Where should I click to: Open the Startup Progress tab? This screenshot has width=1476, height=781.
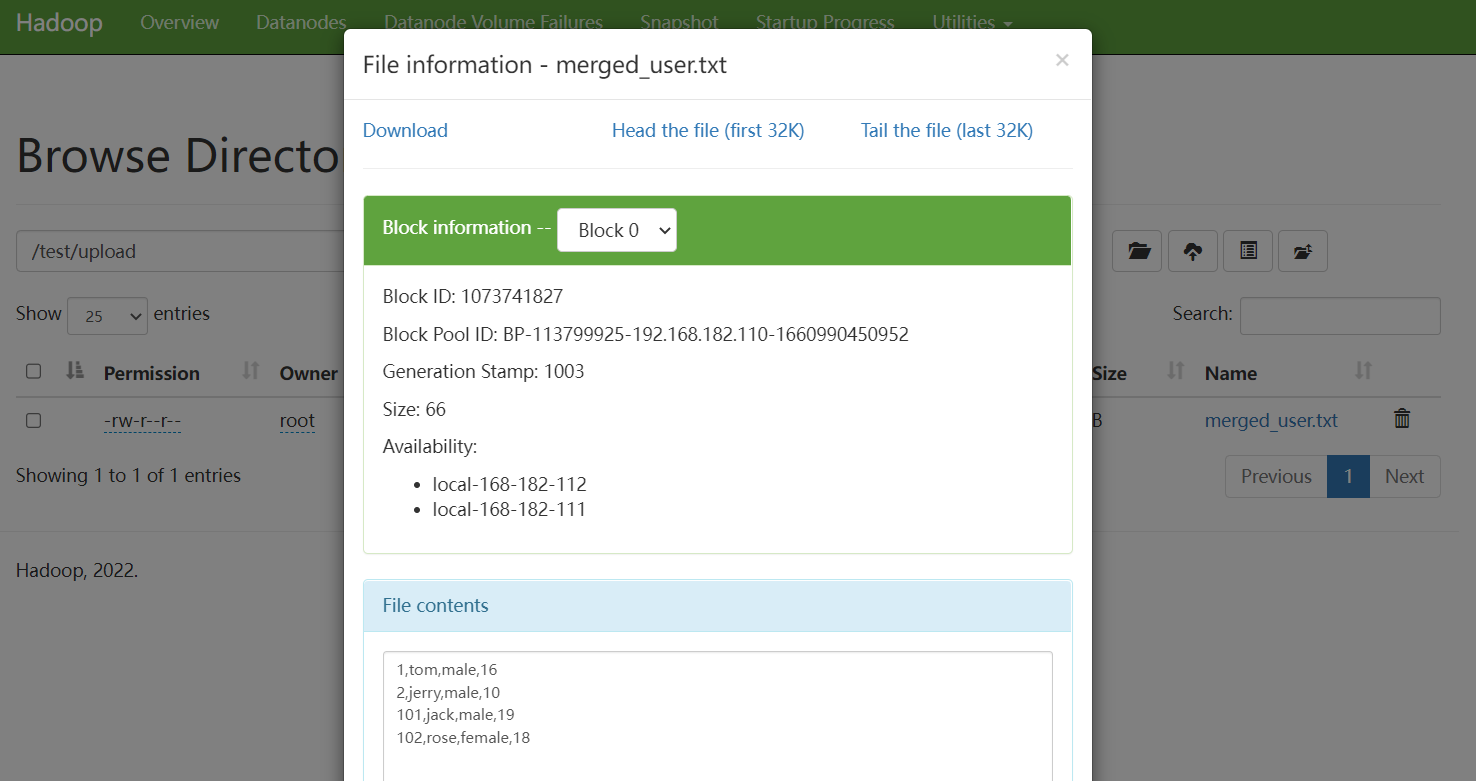(825, 22)
